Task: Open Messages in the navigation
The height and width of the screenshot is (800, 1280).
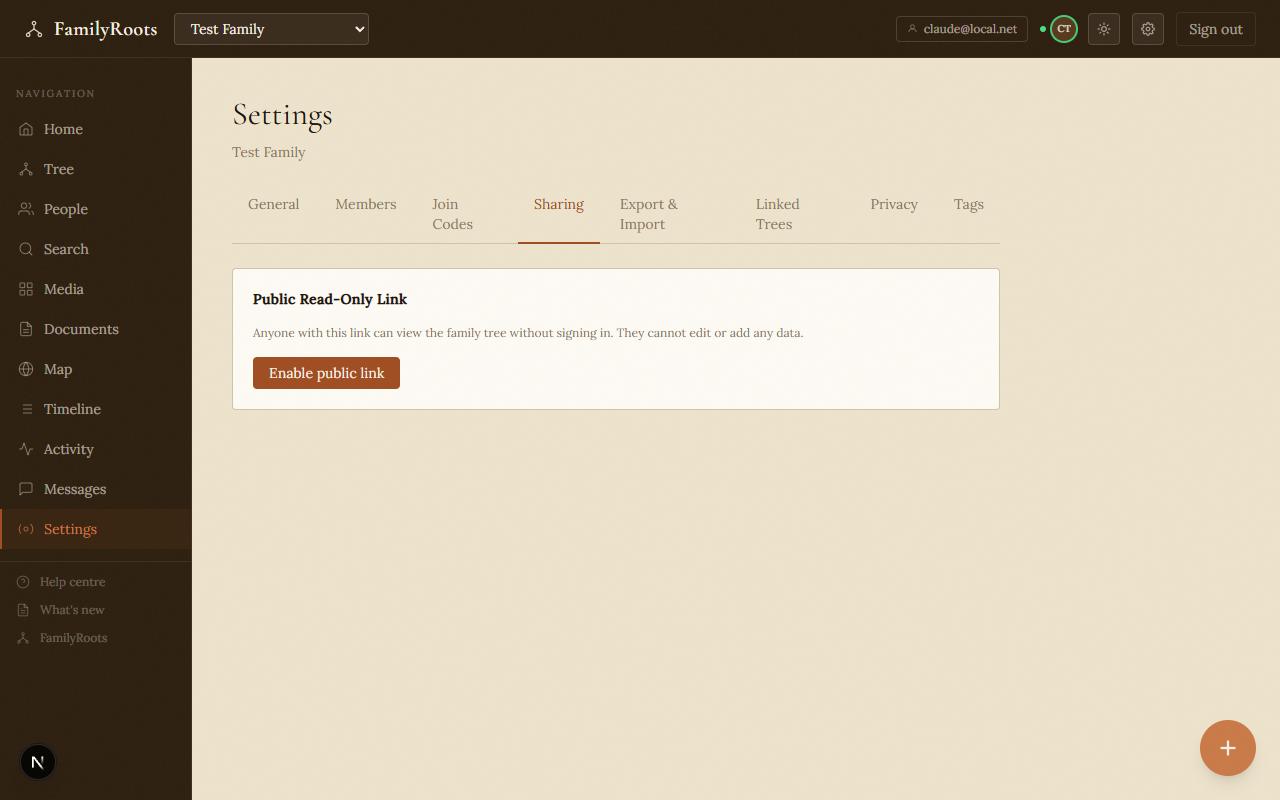Action: pos(75,489)
